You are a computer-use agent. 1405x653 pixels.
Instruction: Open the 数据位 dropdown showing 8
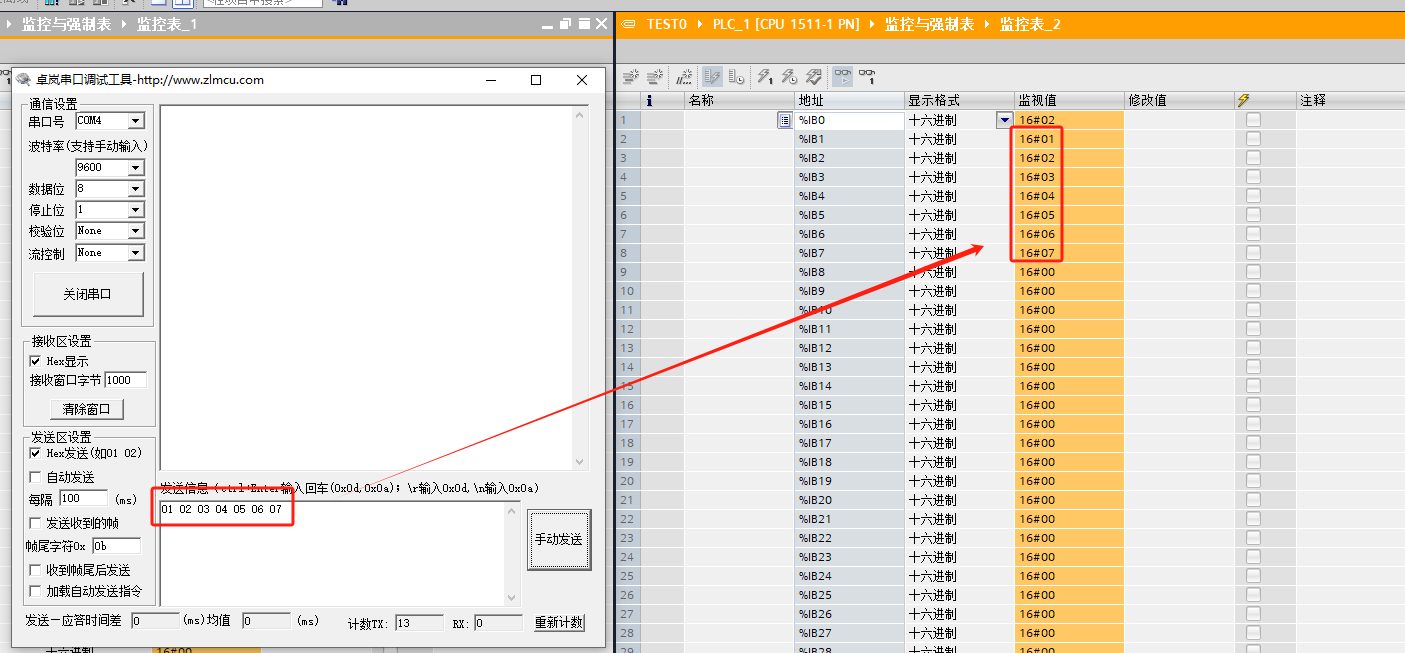(x=136, y=189)
